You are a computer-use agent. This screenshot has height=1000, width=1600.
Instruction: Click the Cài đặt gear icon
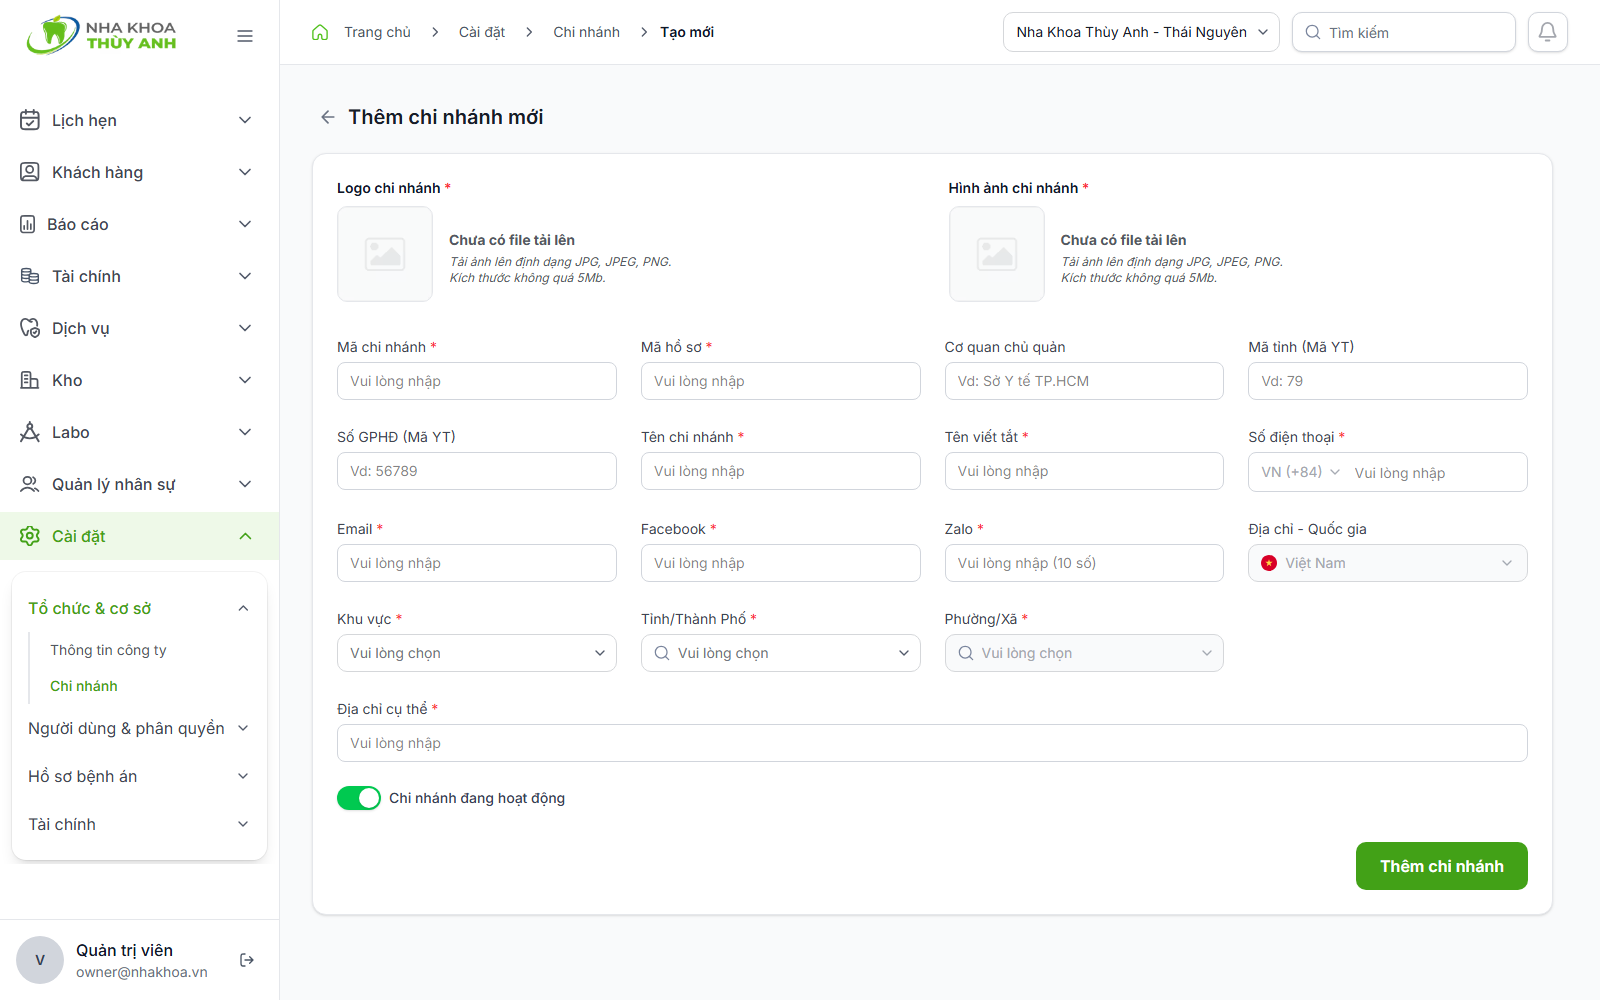point(30,536)
